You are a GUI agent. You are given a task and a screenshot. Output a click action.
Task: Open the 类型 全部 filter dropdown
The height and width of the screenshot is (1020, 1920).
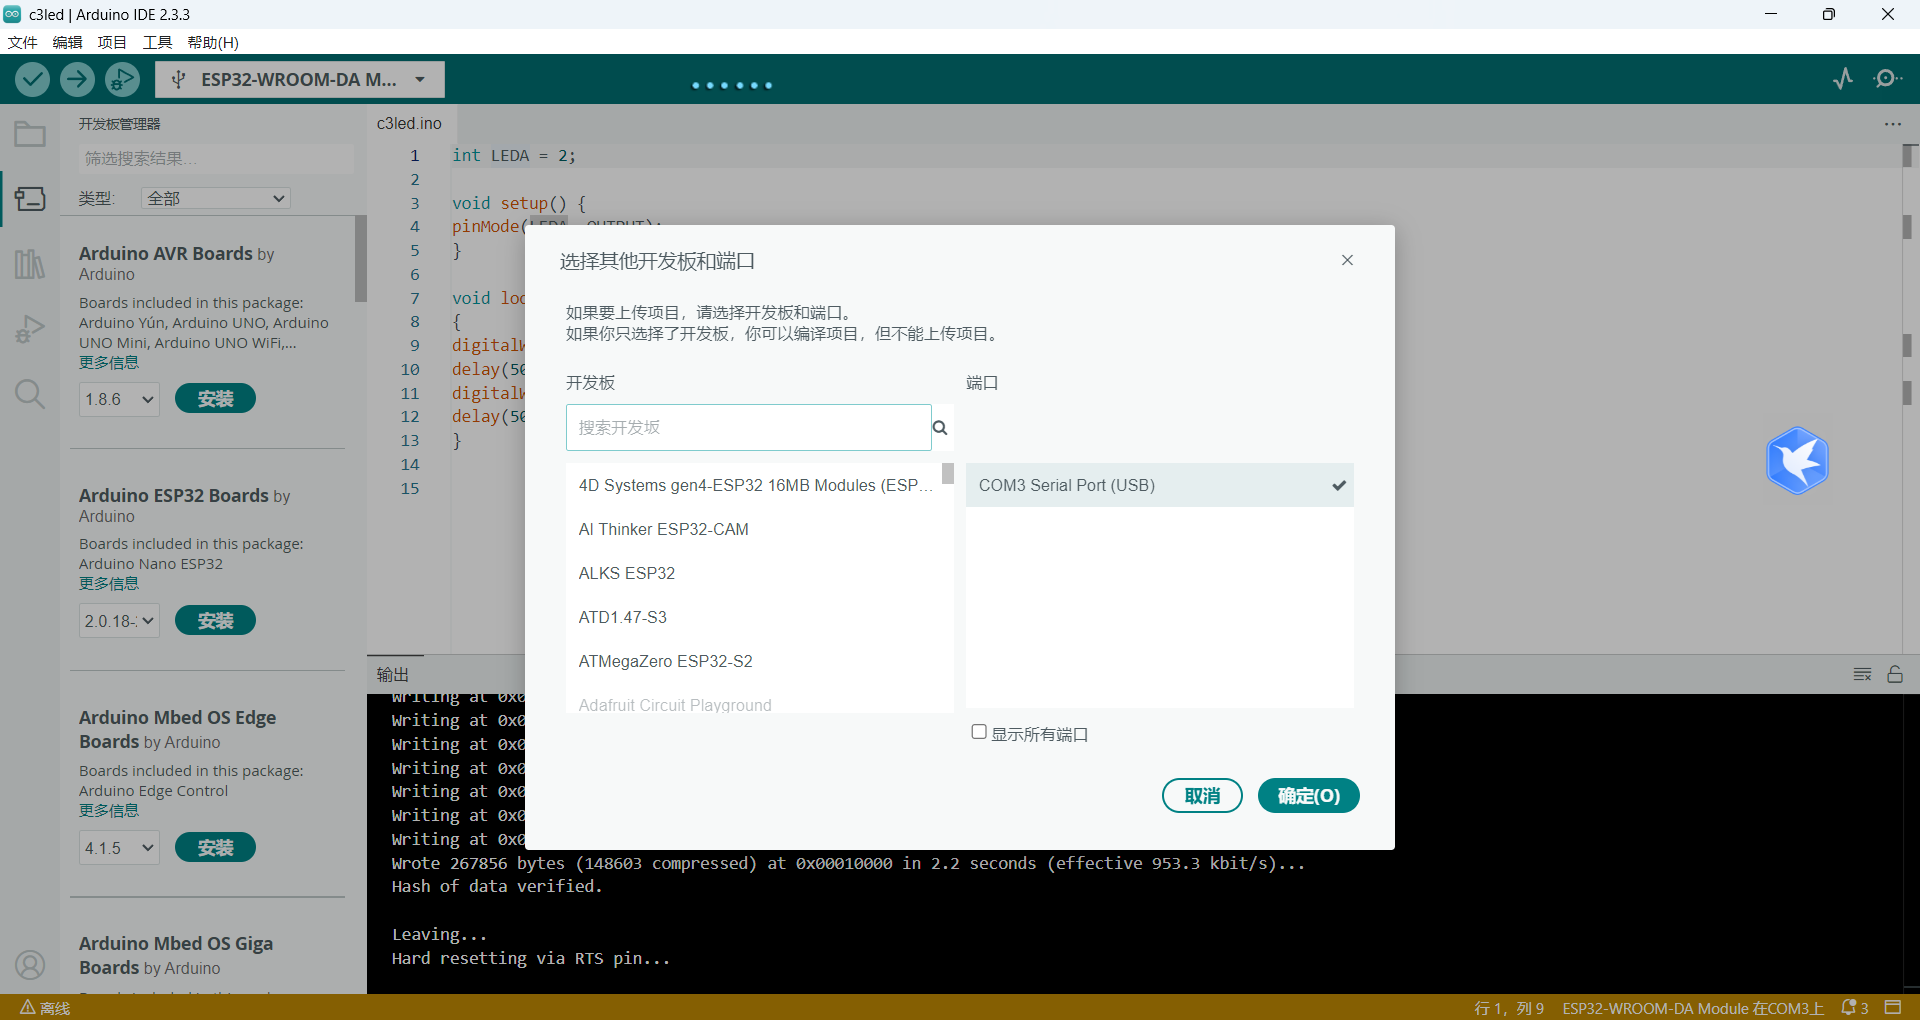coord(216,198)
